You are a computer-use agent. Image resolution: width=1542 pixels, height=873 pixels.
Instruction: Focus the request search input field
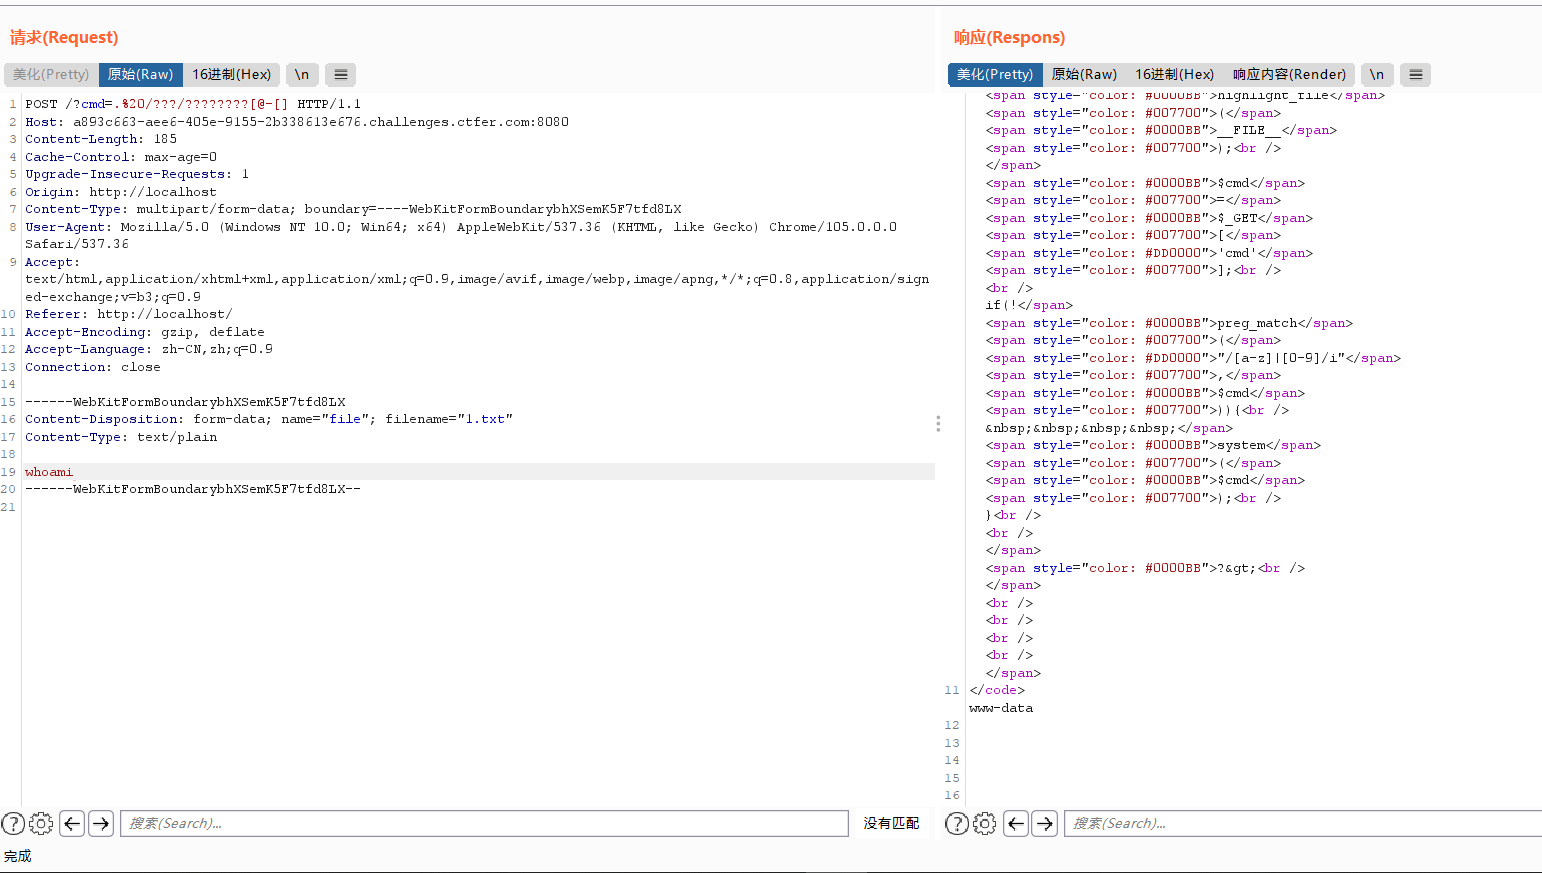[x=484, y=823]
